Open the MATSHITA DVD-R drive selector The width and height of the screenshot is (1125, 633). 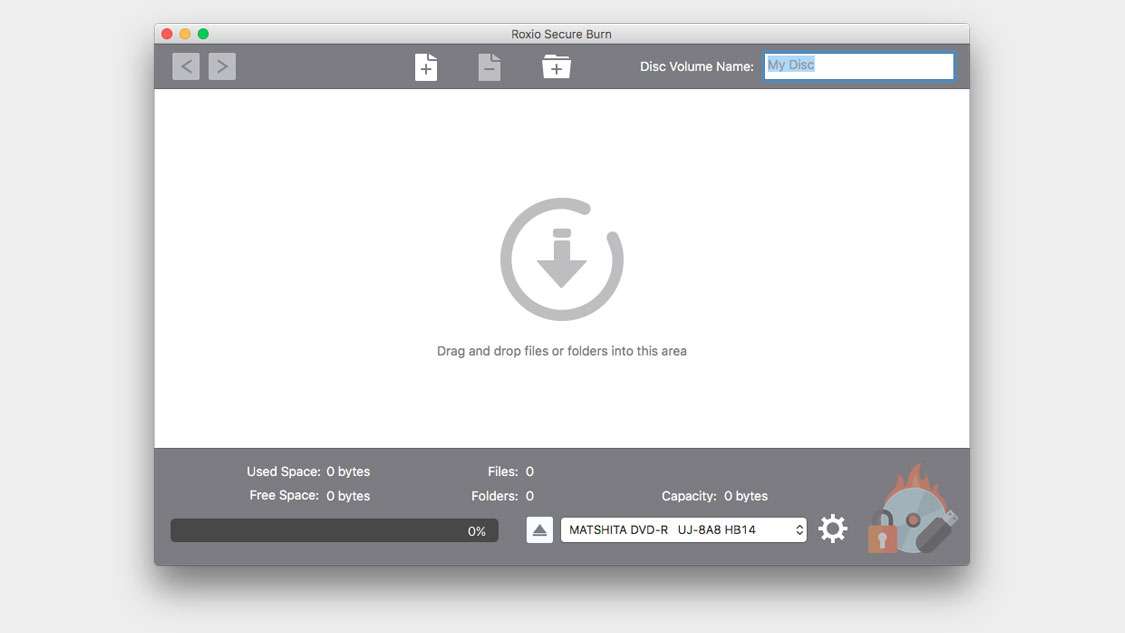[x=684, y=530]
